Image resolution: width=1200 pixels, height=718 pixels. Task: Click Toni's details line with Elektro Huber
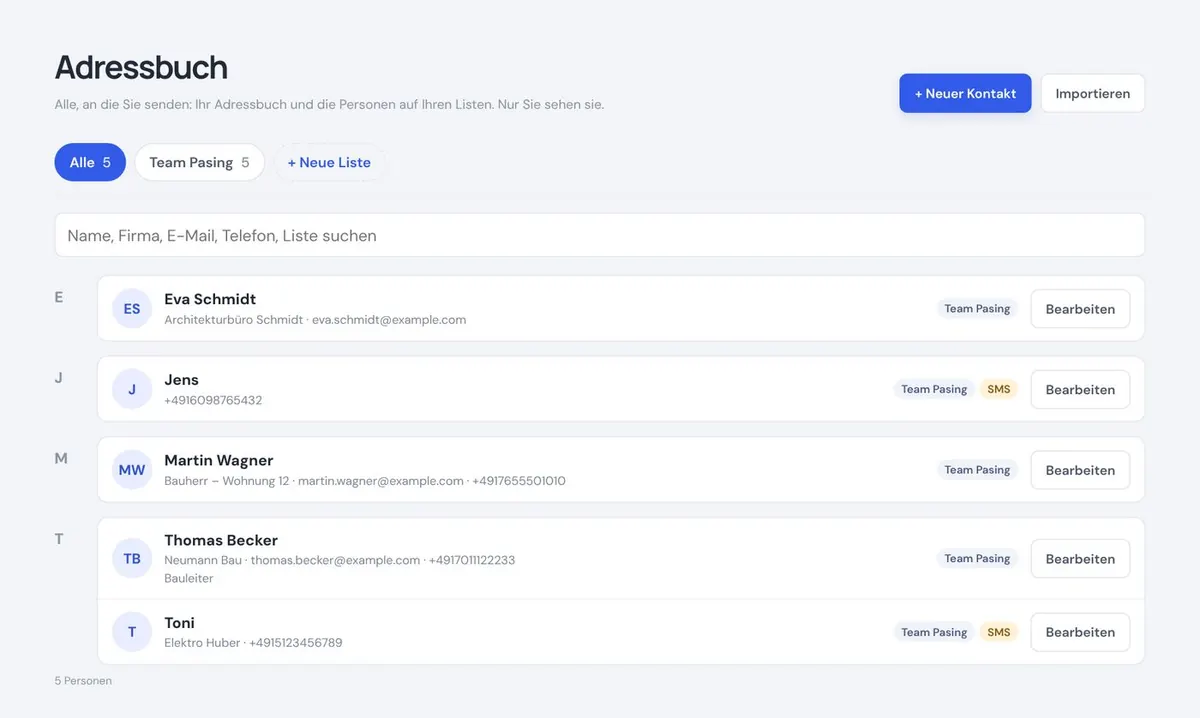coord(253,643)
